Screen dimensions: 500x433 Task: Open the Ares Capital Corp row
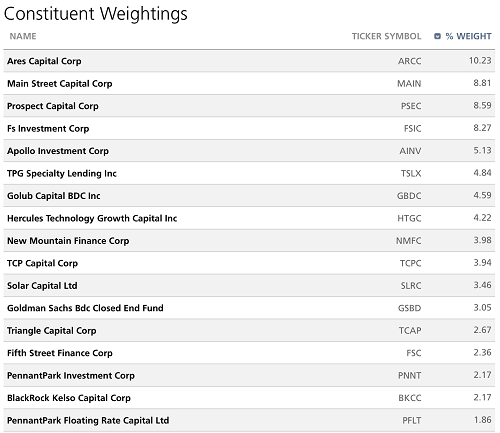tap(249, 61)
